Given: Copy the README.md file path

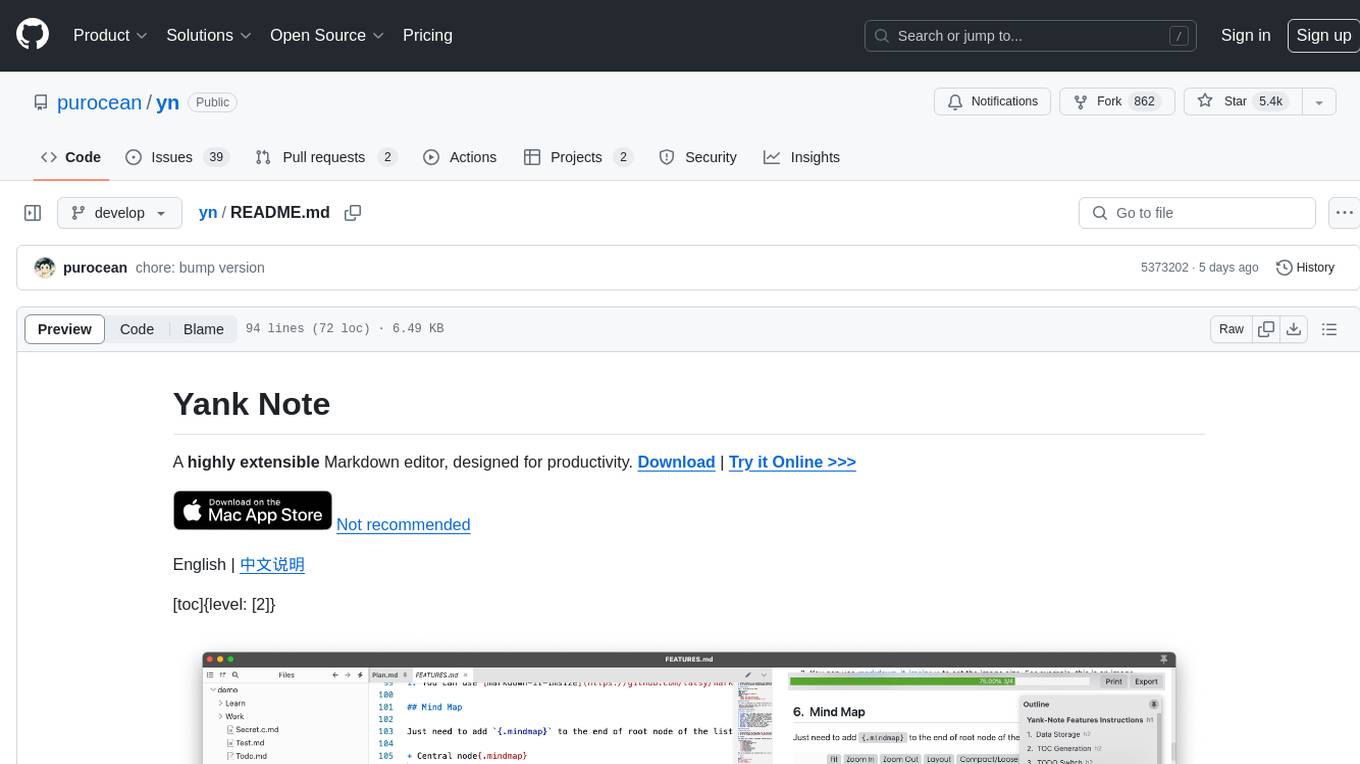Looking at the screenshot, I should [352, 212].
